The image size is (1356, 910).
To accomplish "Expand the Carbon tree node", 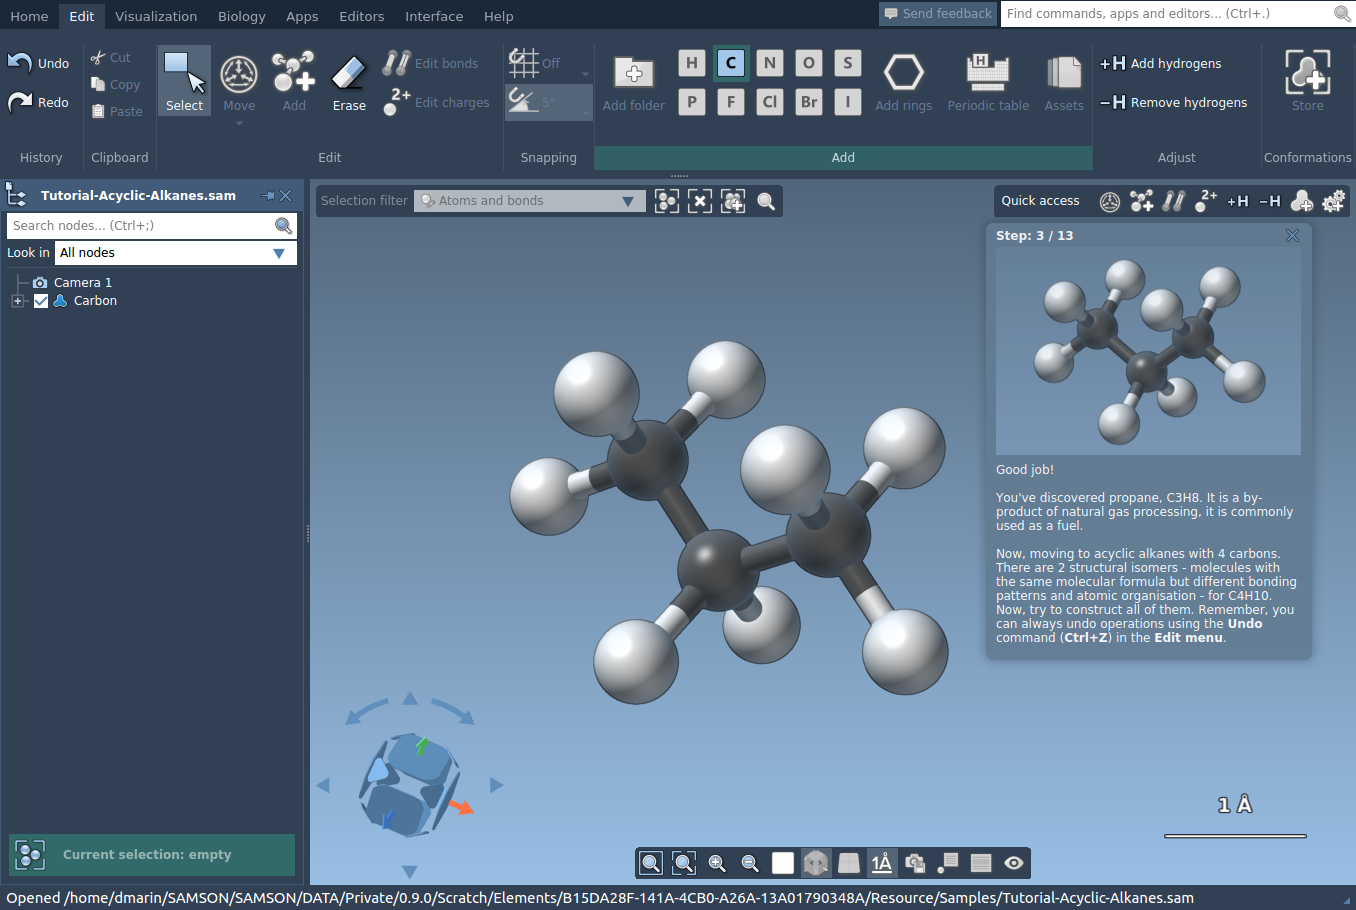I will tap(17, 301).
